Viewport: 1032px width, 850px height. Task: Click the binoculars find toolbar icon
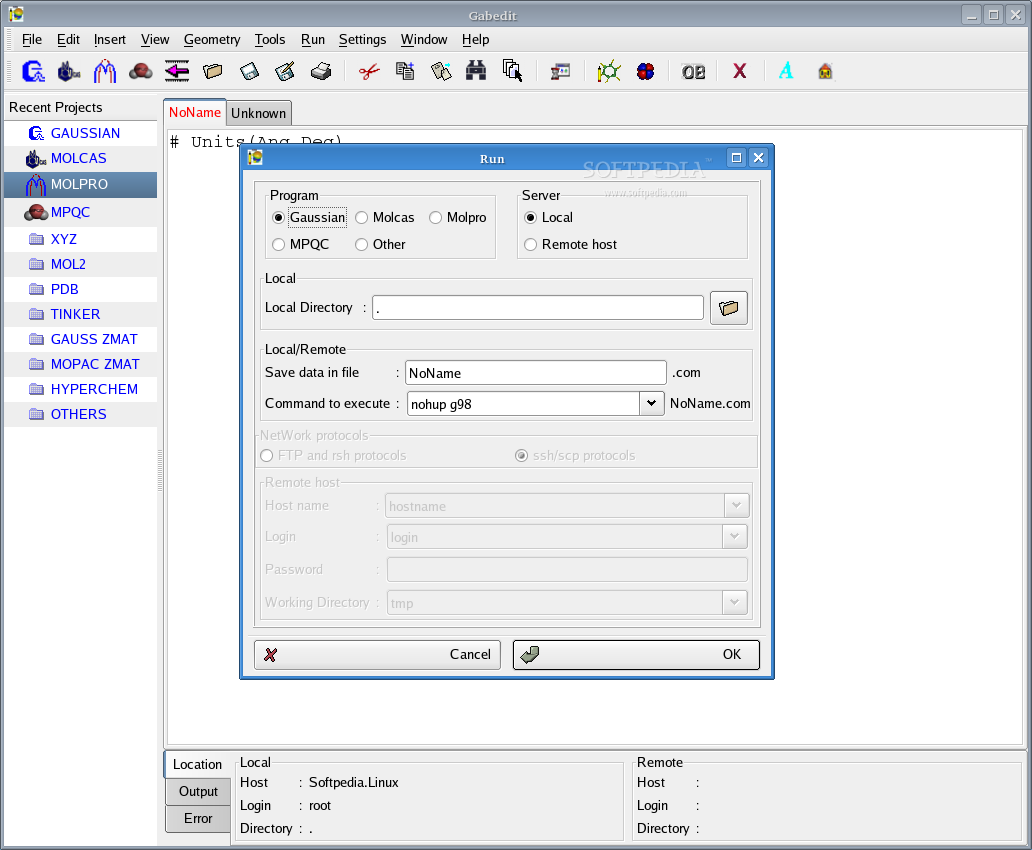pos(476,71)
